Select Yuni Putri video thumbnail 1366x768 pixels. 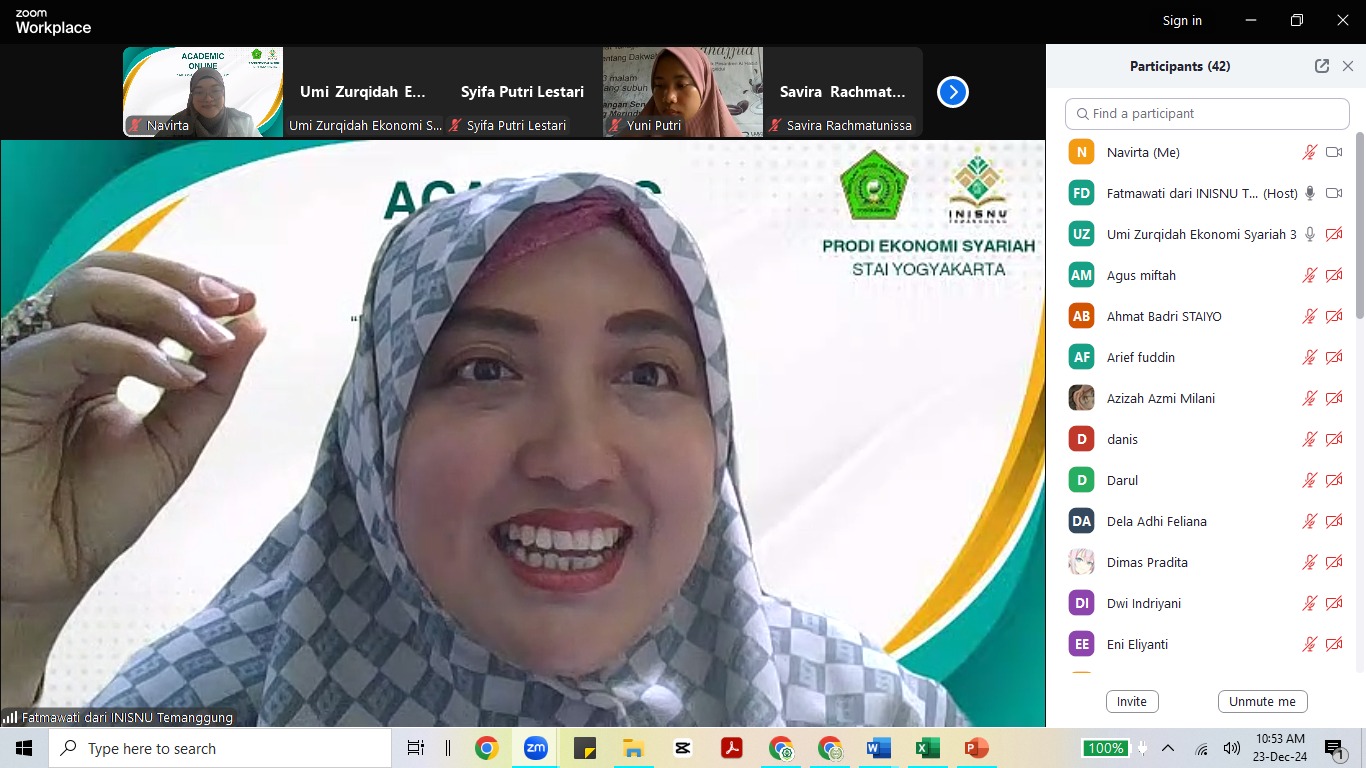682,92
